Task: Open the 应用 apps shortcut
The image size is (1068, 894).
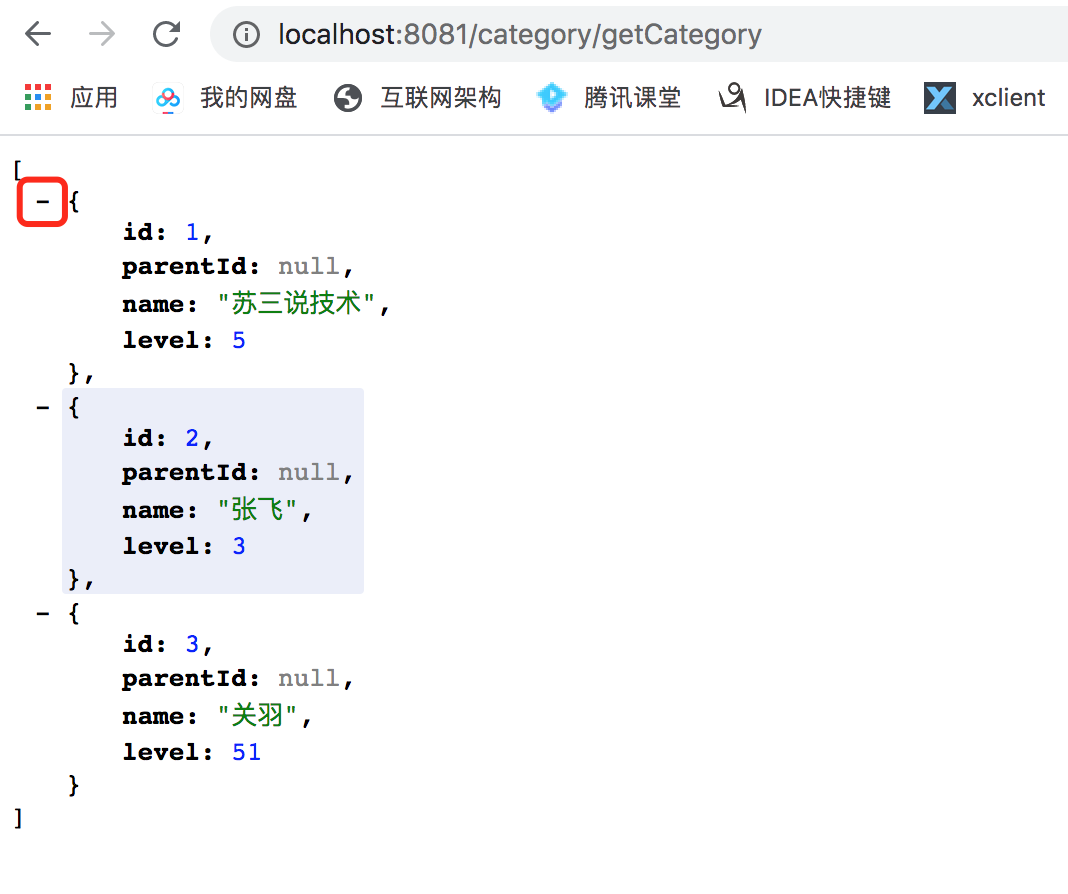Action: pos(94,98)
